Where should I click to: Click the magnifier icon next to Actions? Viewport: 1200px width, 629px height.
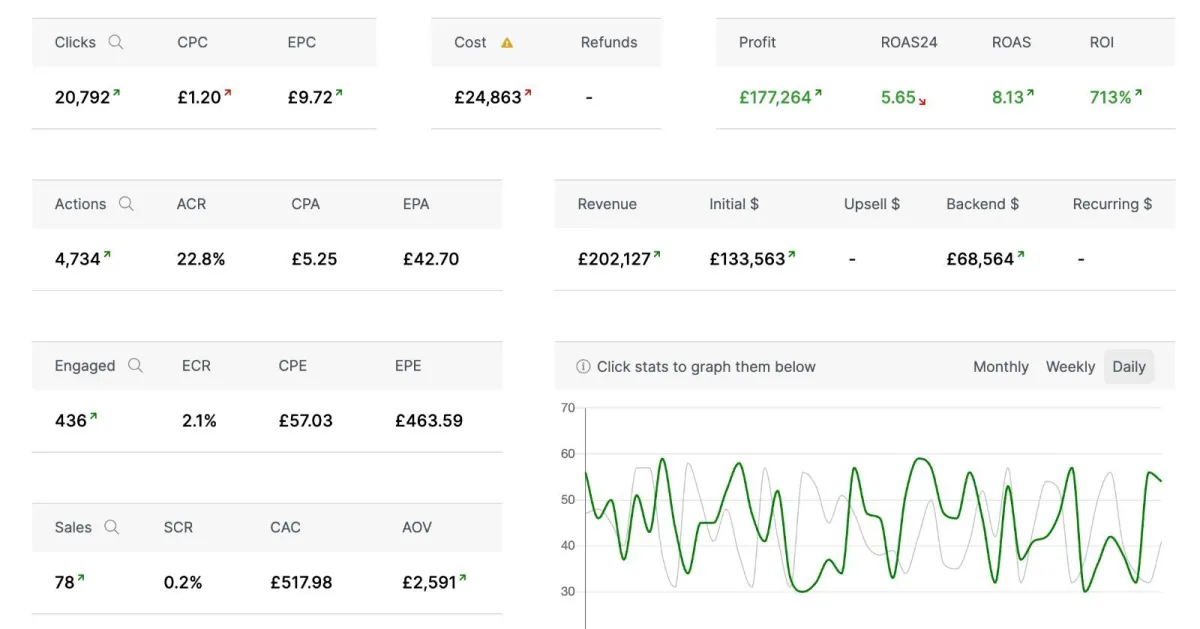click(126, 203)
